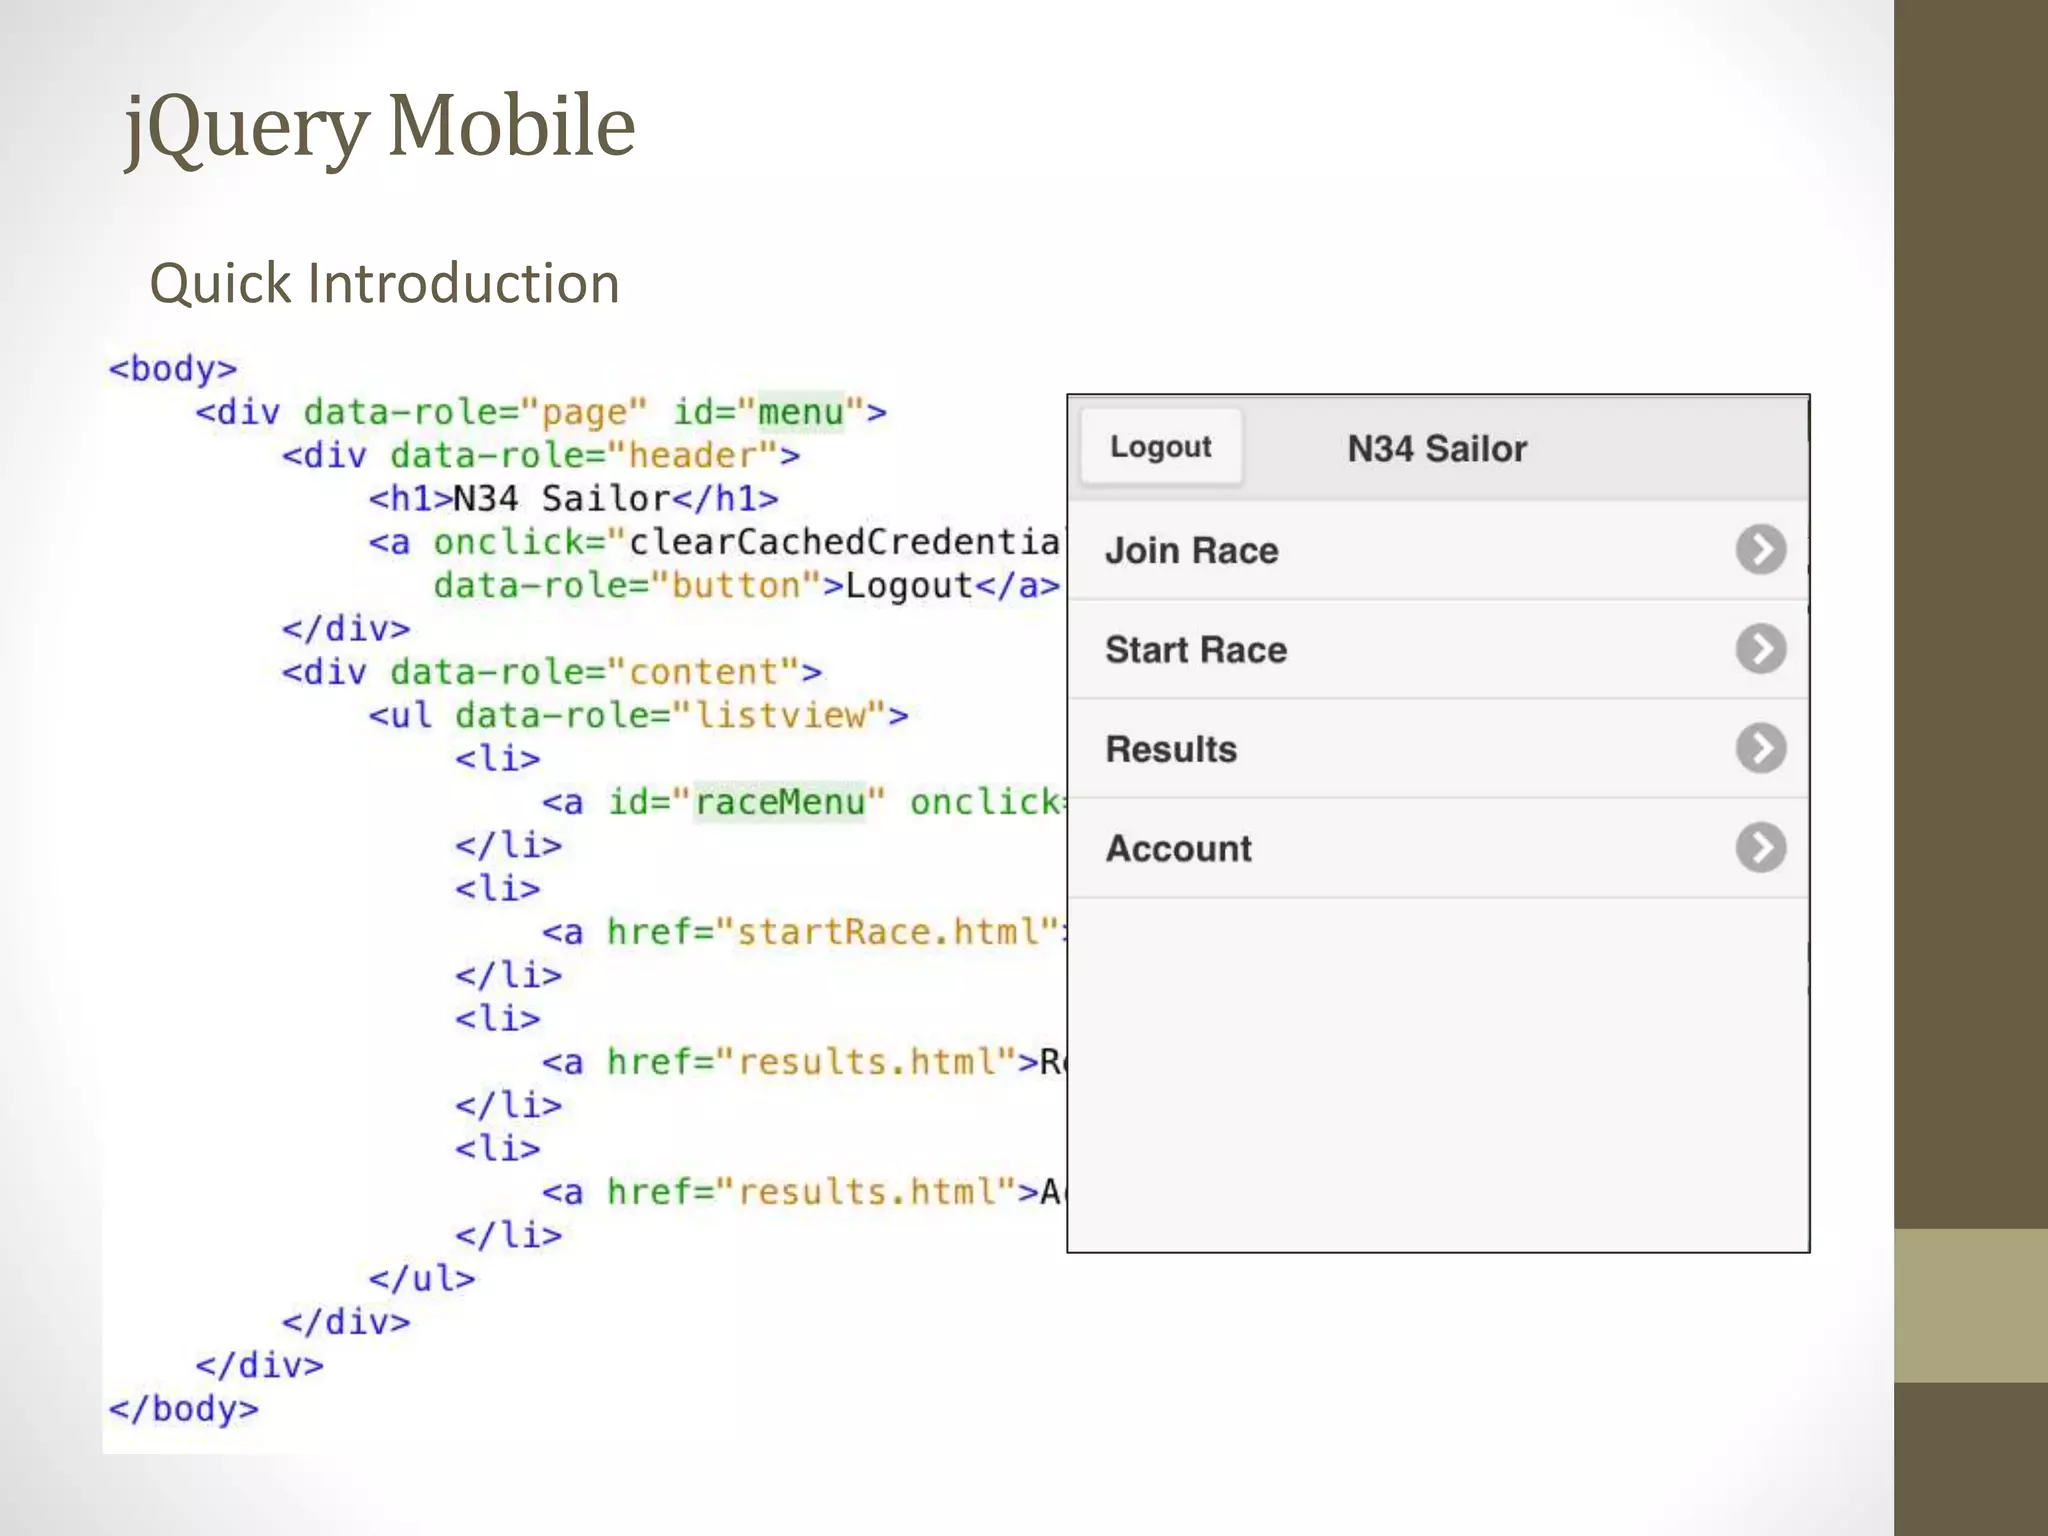
Task: Click the arrow icon beside Results
Action: pos(1761,748)
